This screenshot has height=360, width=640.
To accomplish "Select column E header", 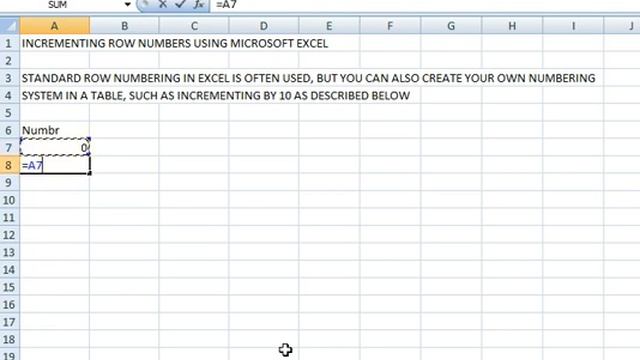I will point(329,26).
